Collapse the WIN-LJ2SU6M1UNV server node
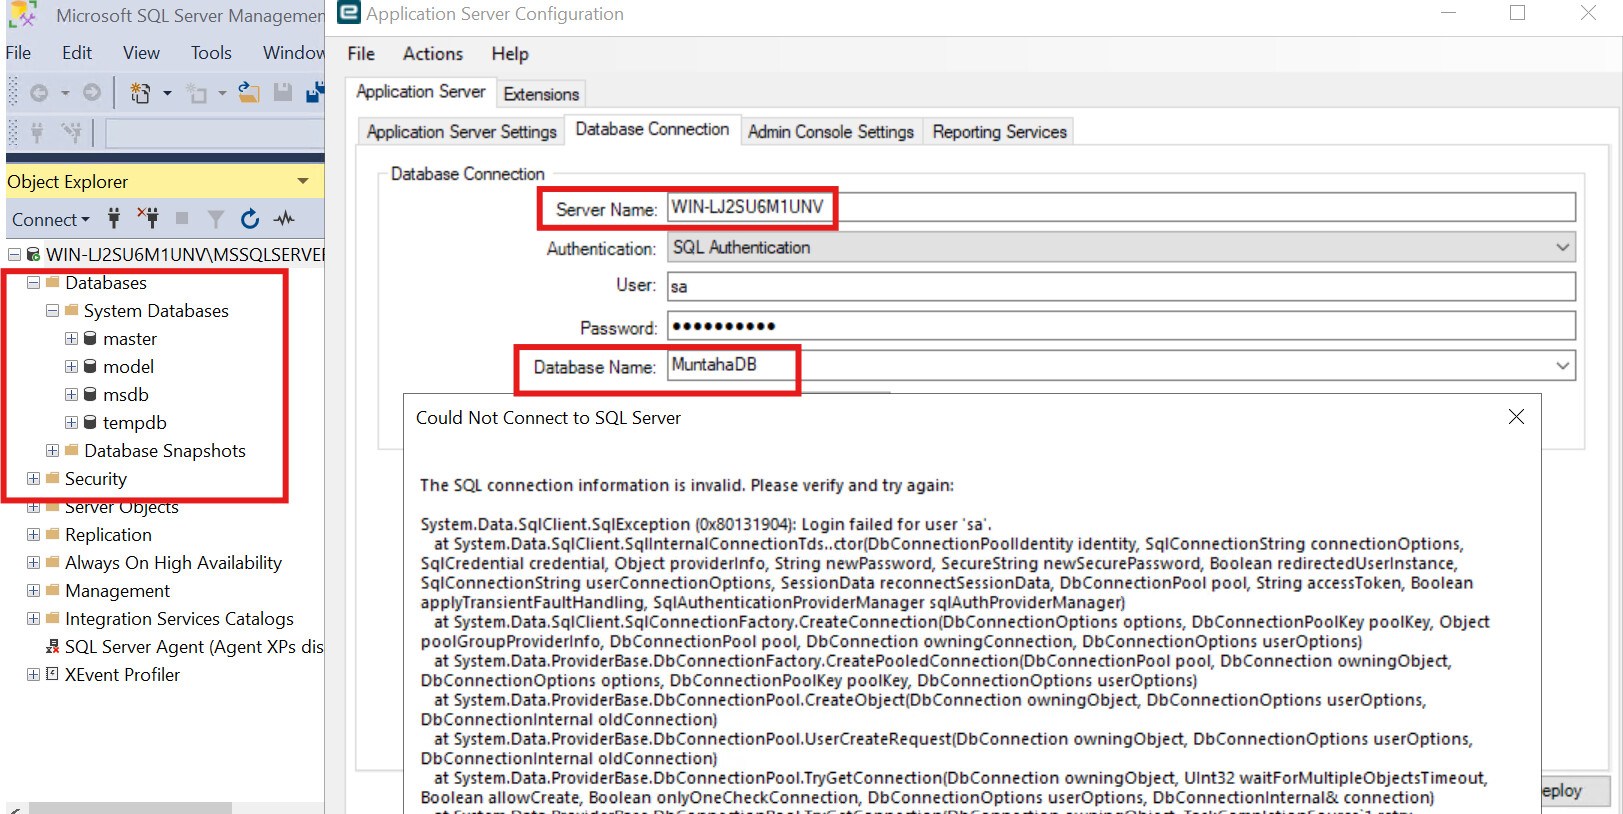This screenshot has width=1623, height=814. [14, 255]
